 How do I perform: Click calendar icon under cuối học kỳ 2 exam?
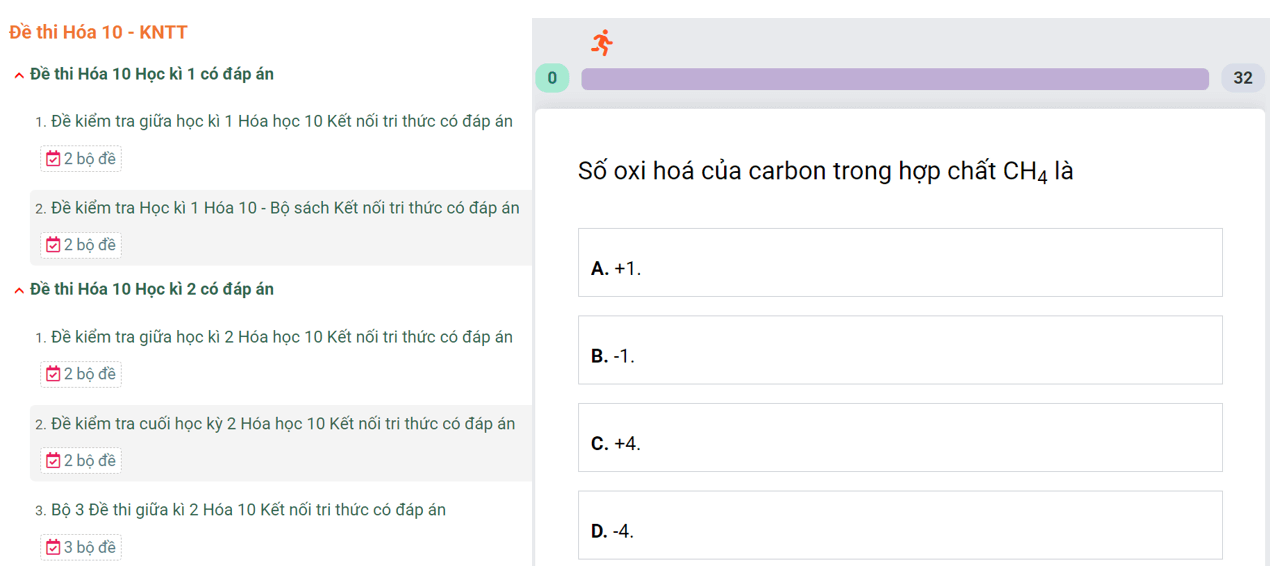(x=53, y=461)
